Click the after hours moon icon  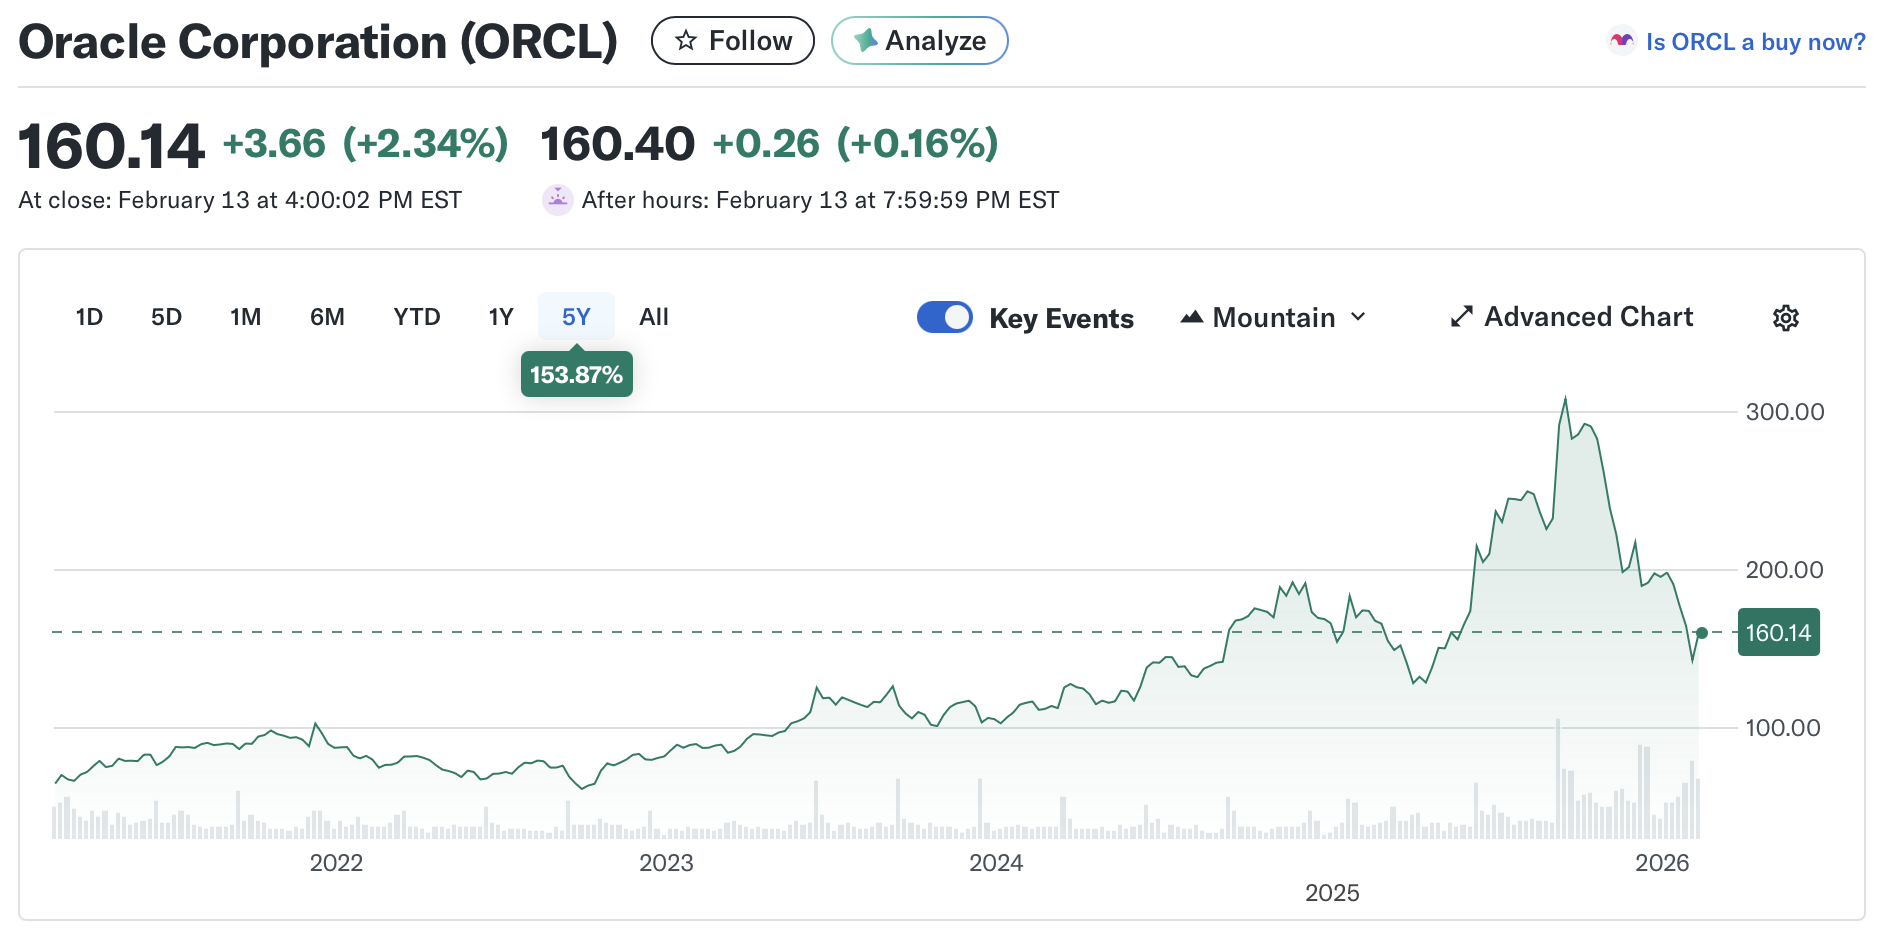click(x=557, y=200)
